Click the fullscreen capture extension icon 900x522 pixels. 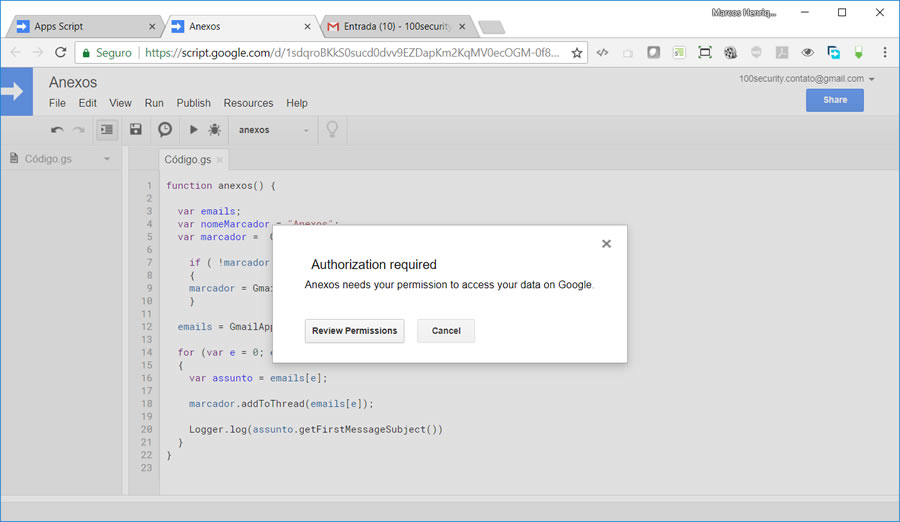705,52
